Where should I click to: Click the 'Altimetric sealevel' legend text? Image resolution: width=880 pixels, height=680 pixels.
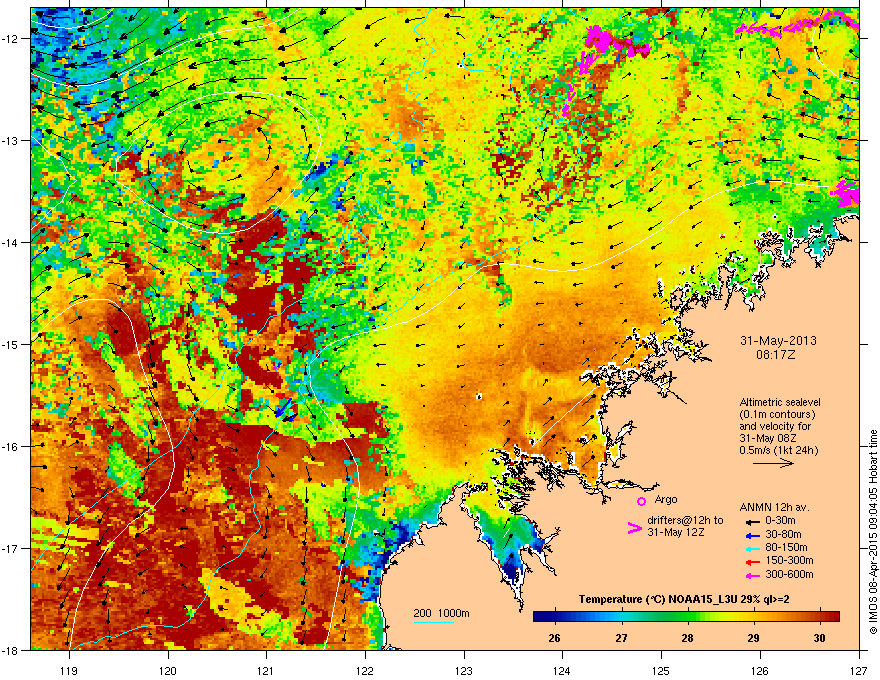pyautogui.click(x=780, y=402)
